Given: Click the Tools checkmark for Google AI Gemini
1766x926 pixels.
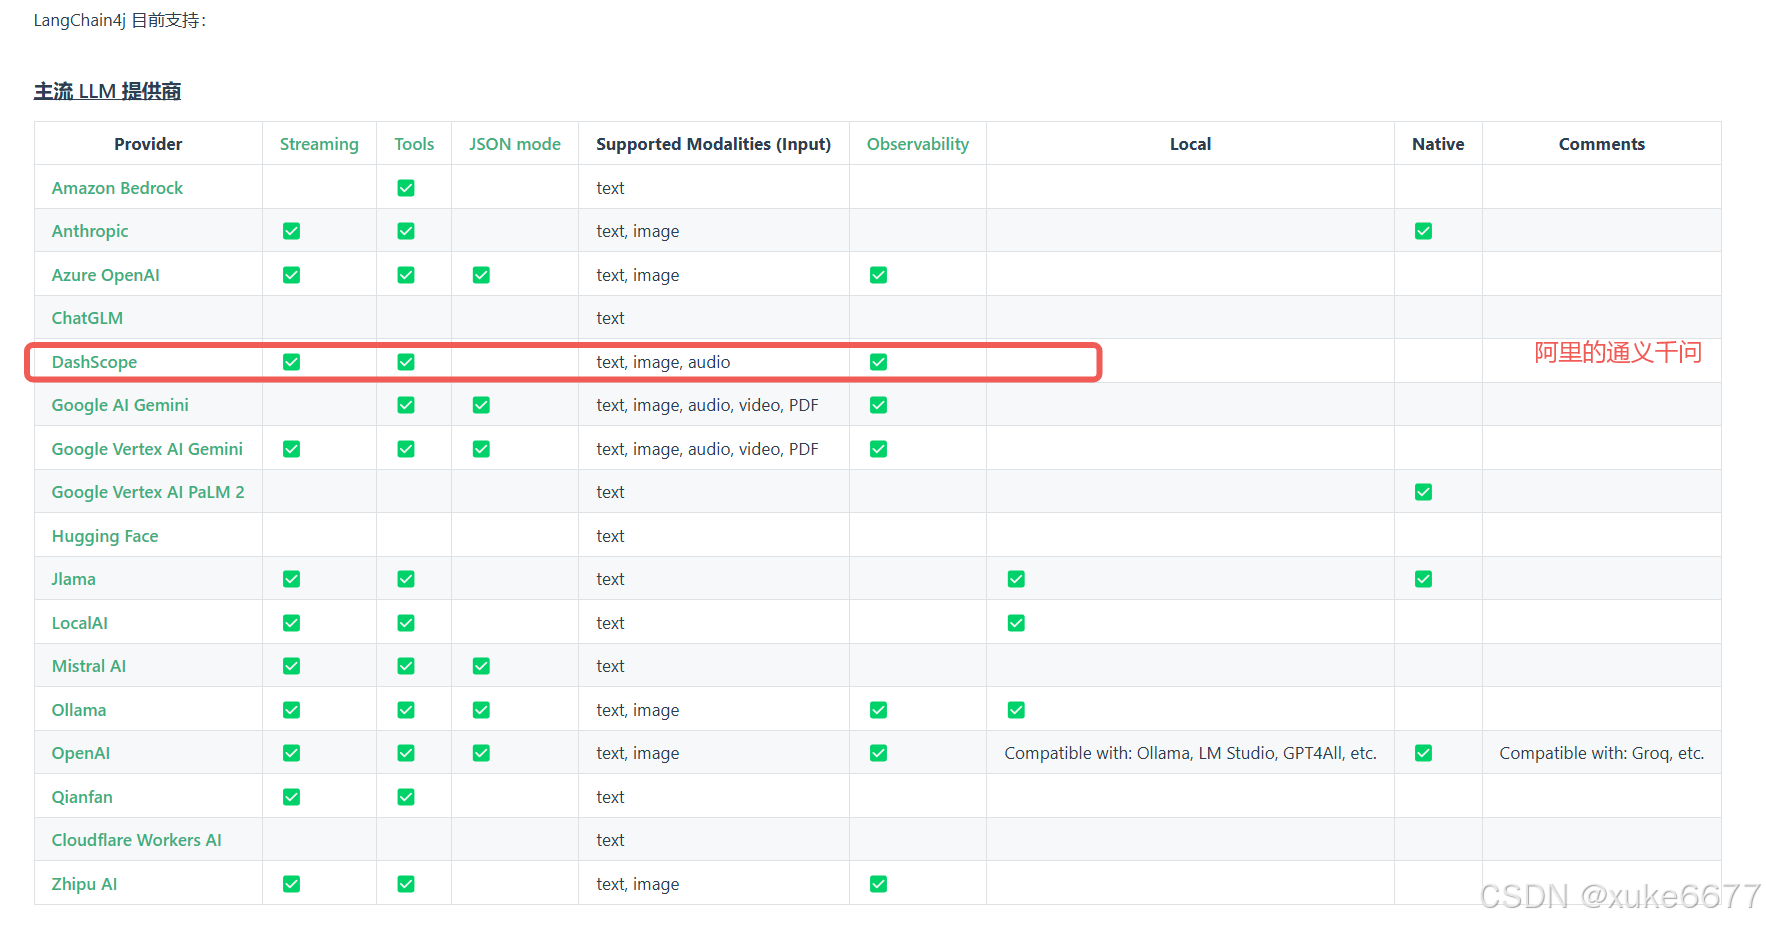Looking at the screenshot, I should point(405,404).
